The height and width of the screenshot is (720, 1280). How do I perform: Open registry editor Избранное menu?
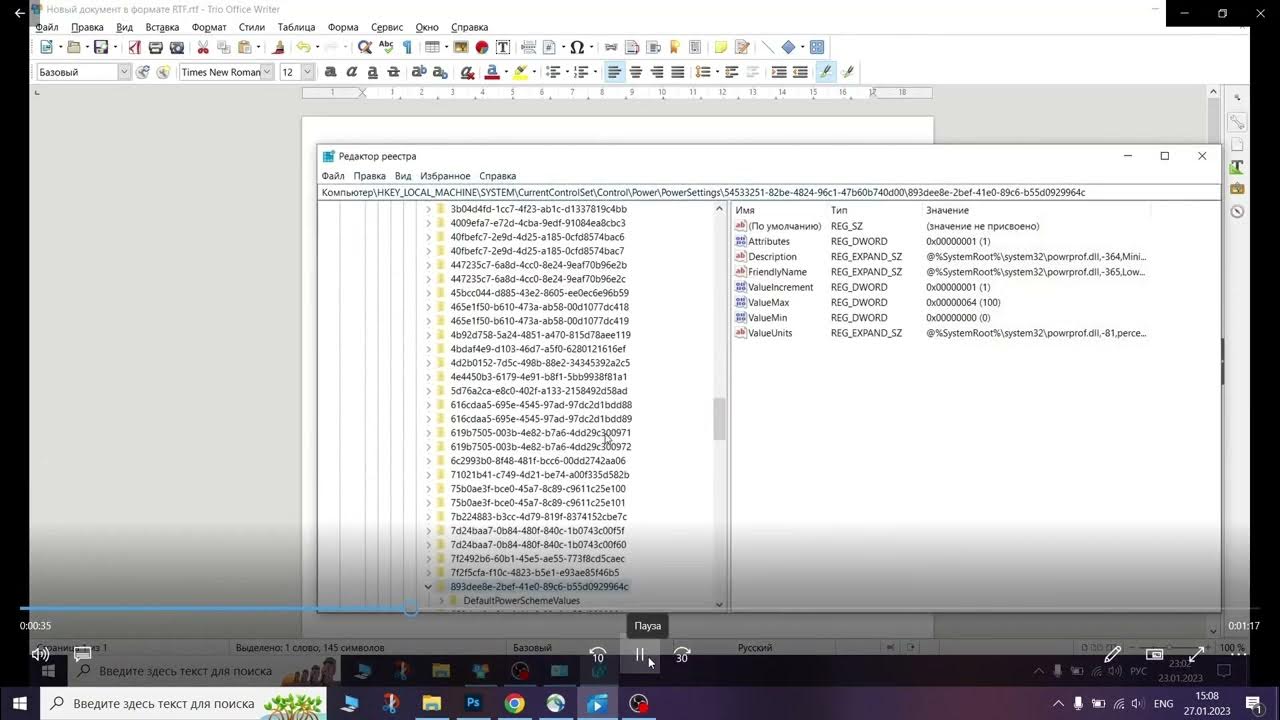click(445, 176)
